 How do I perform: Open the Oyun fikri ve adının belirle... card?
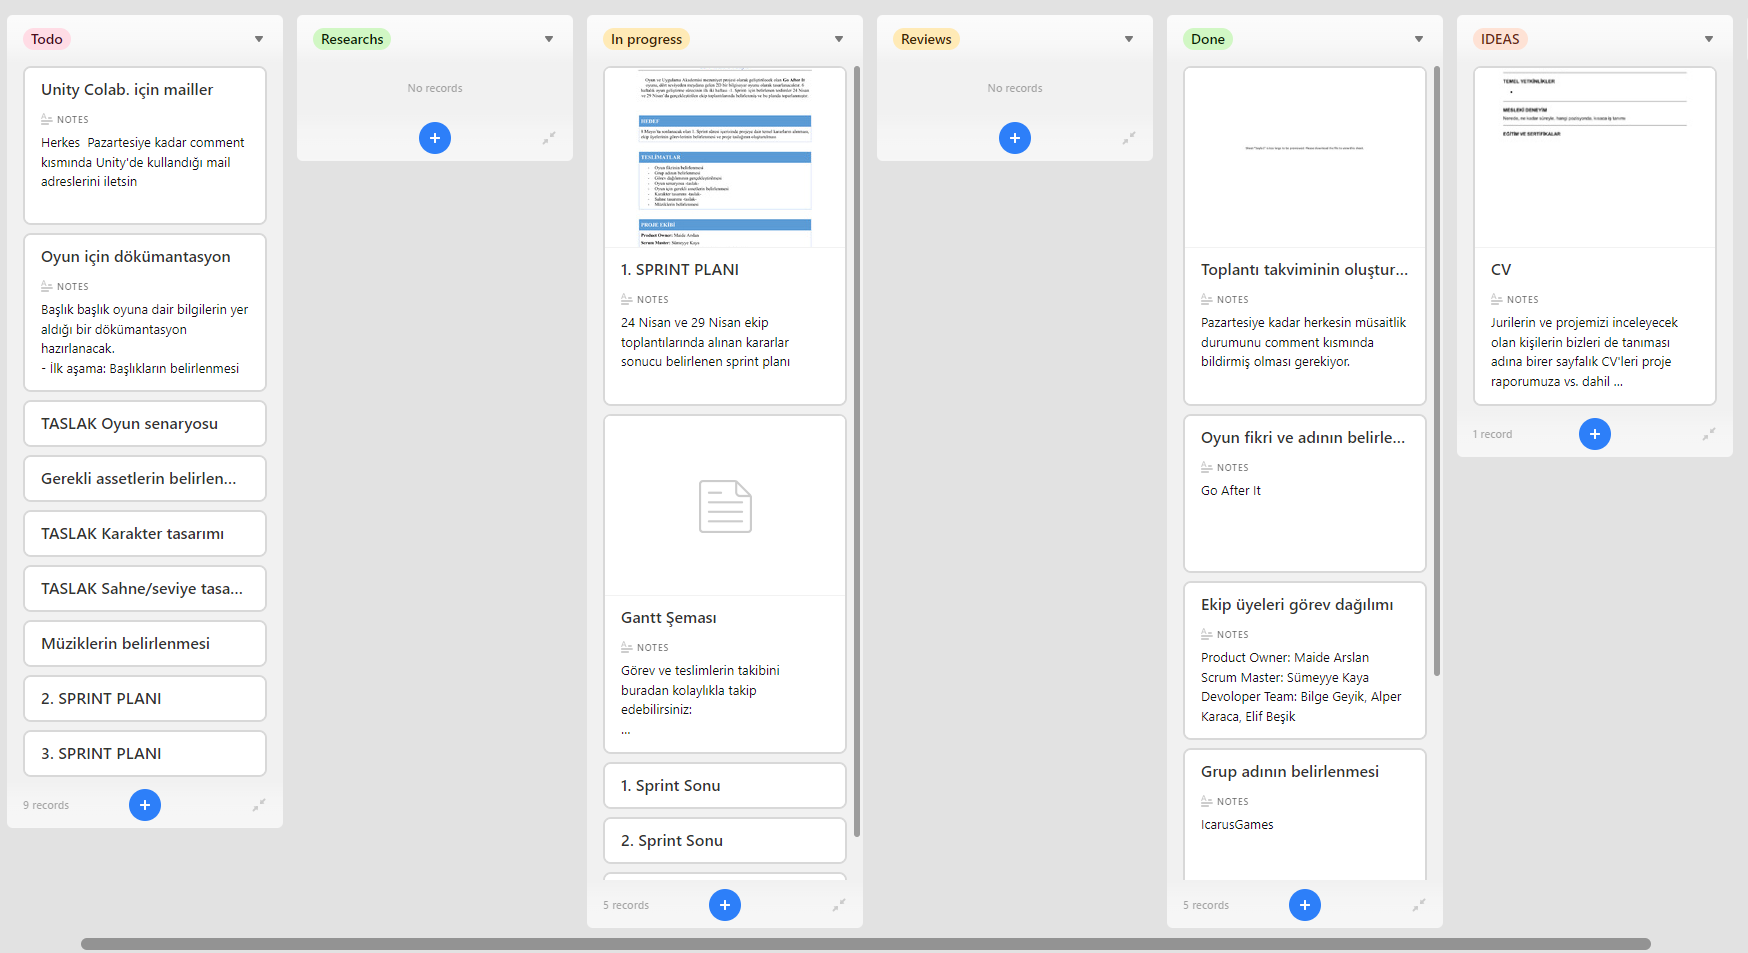point(1305,493)
